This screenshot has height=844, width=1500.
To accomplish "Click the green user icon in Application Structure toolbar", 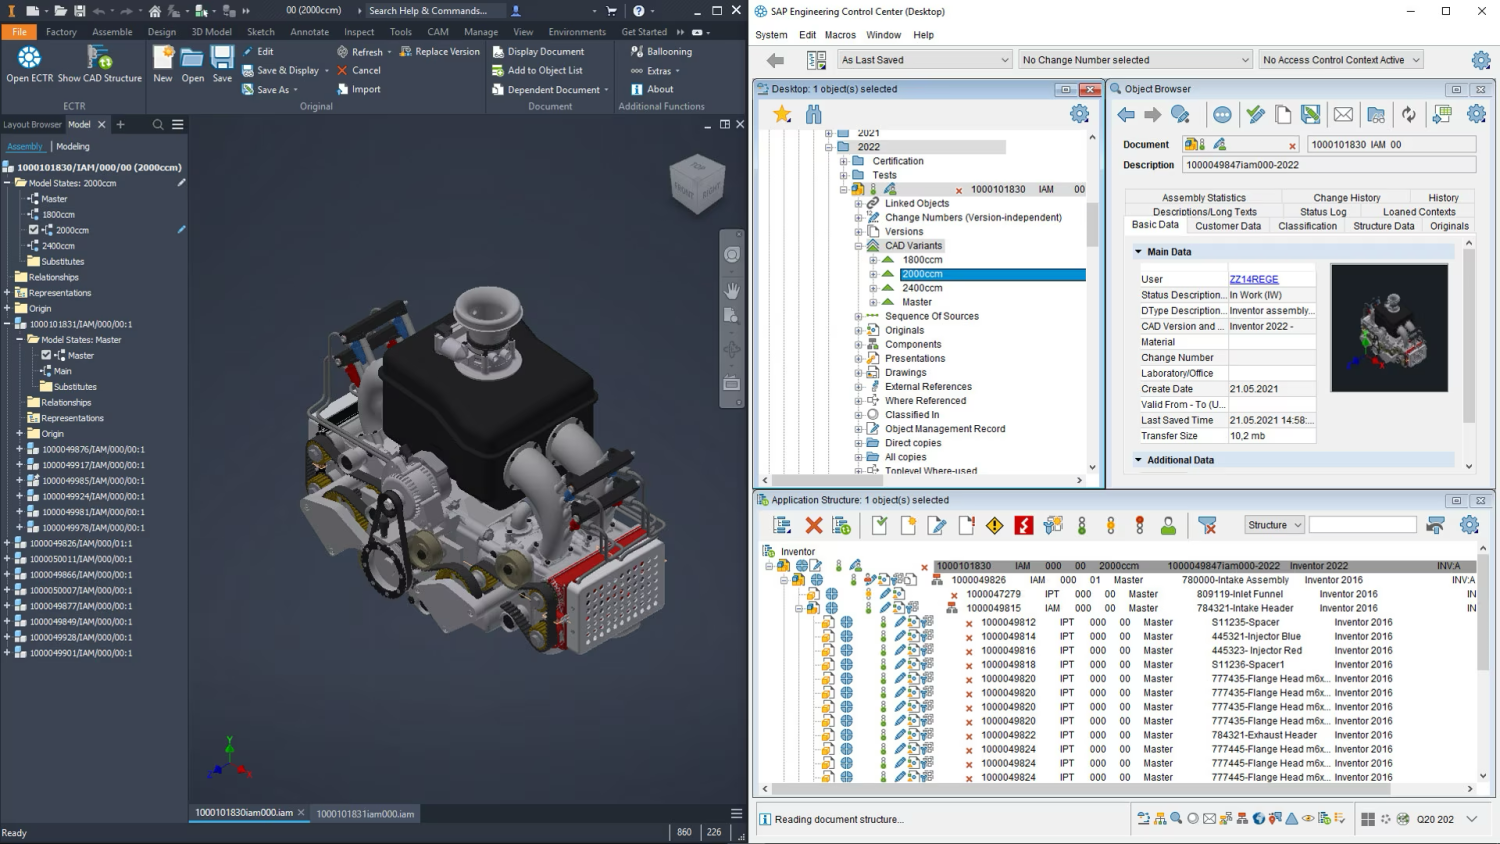I will tap(1168, 525).
